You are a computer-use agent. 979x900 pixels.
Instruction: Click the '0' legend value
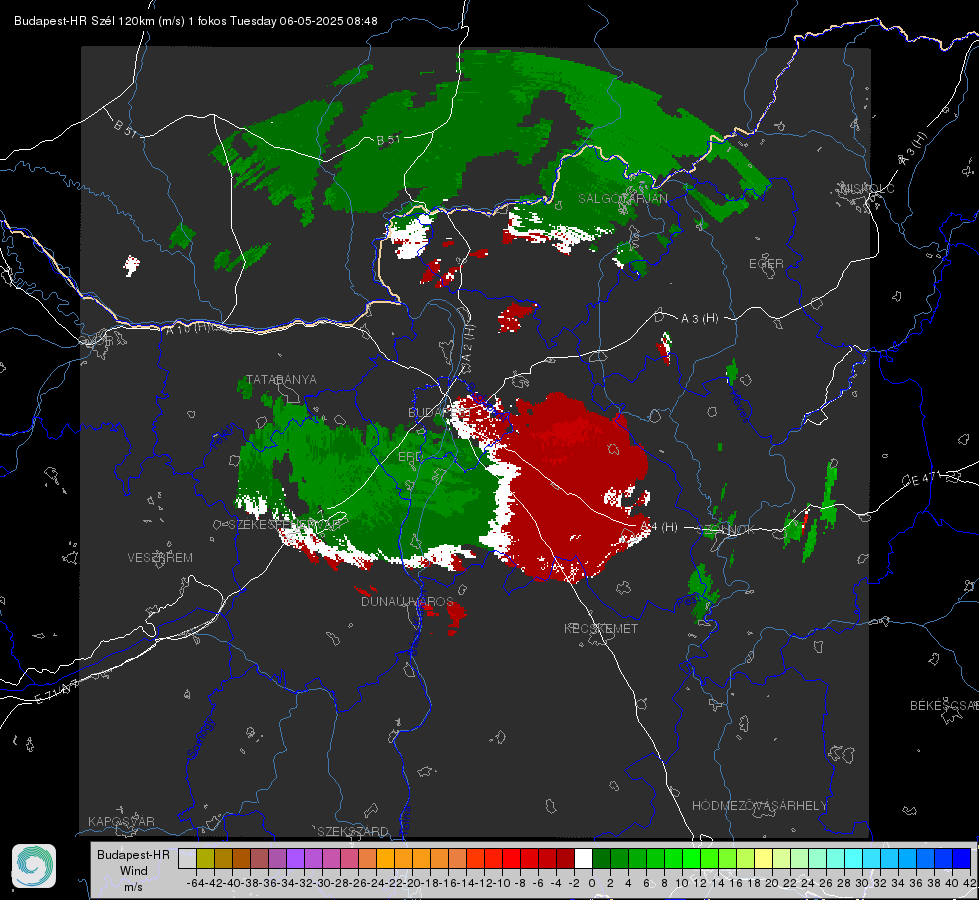[x=592, y=883]
